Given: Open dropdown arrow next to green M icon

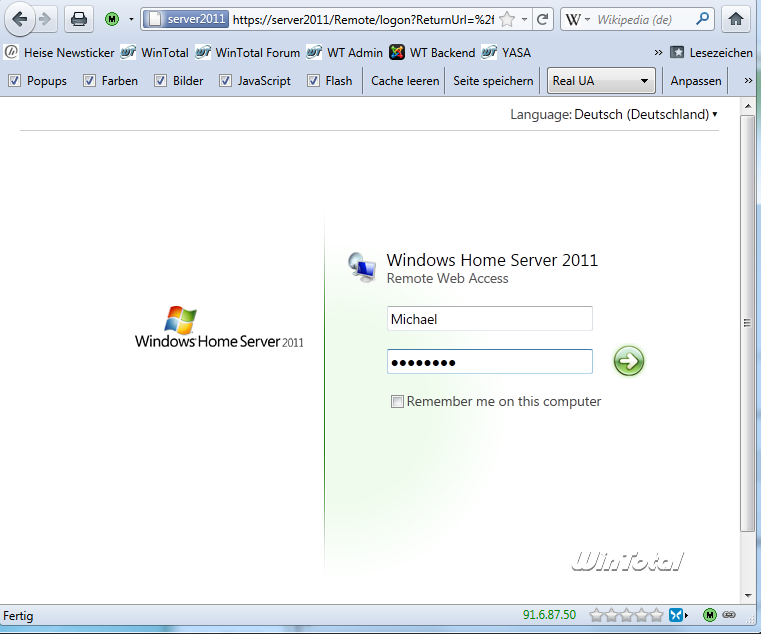Looking at the screenshot, I should click(131, 20).
